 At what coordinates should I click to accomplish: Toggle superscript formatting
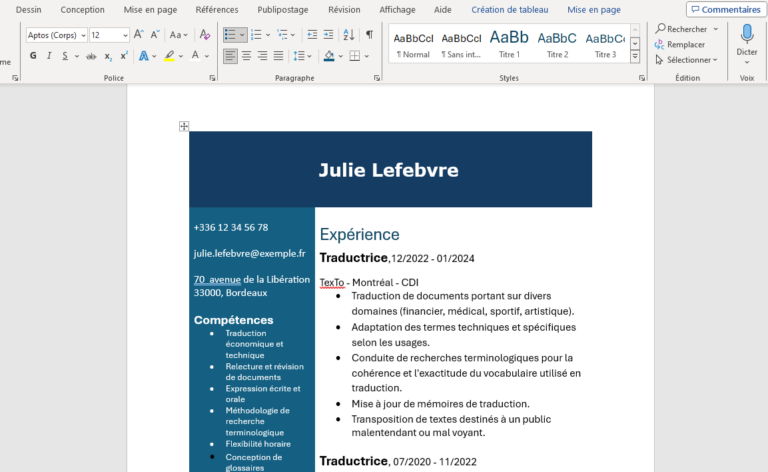[x=124, y=56]
